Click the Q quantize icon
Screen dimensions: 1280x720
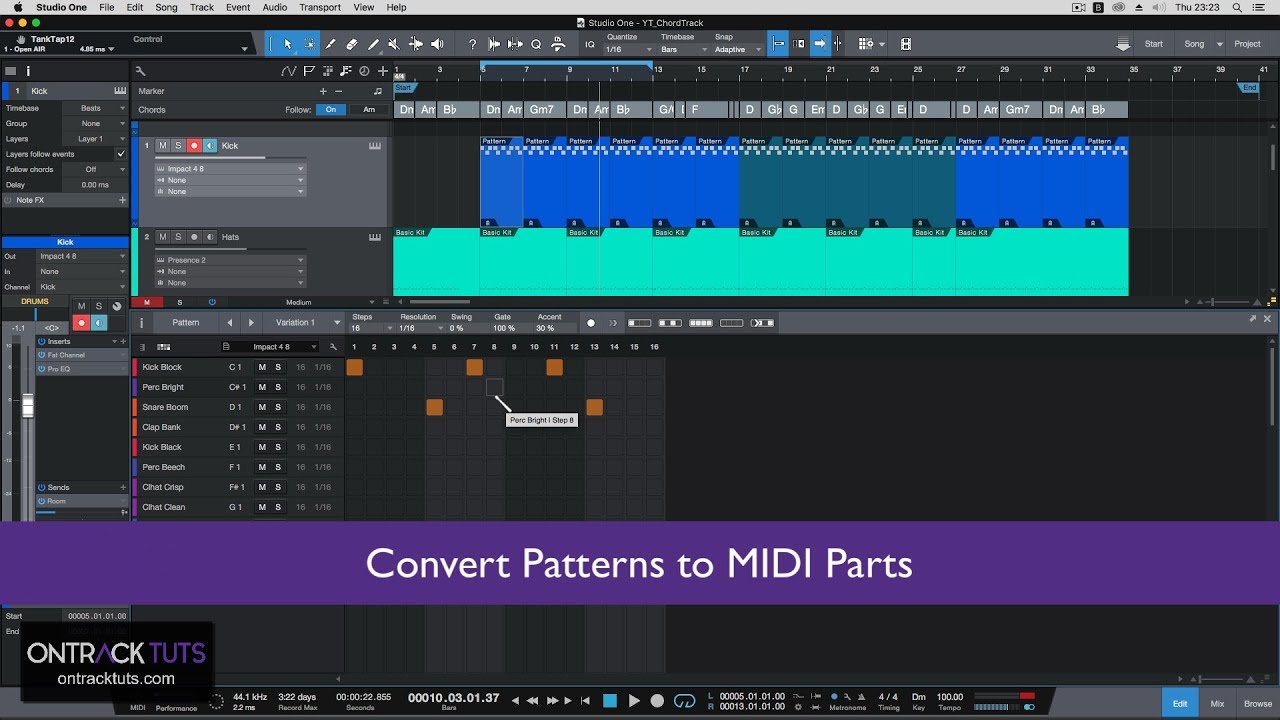[x=536, y=44]
